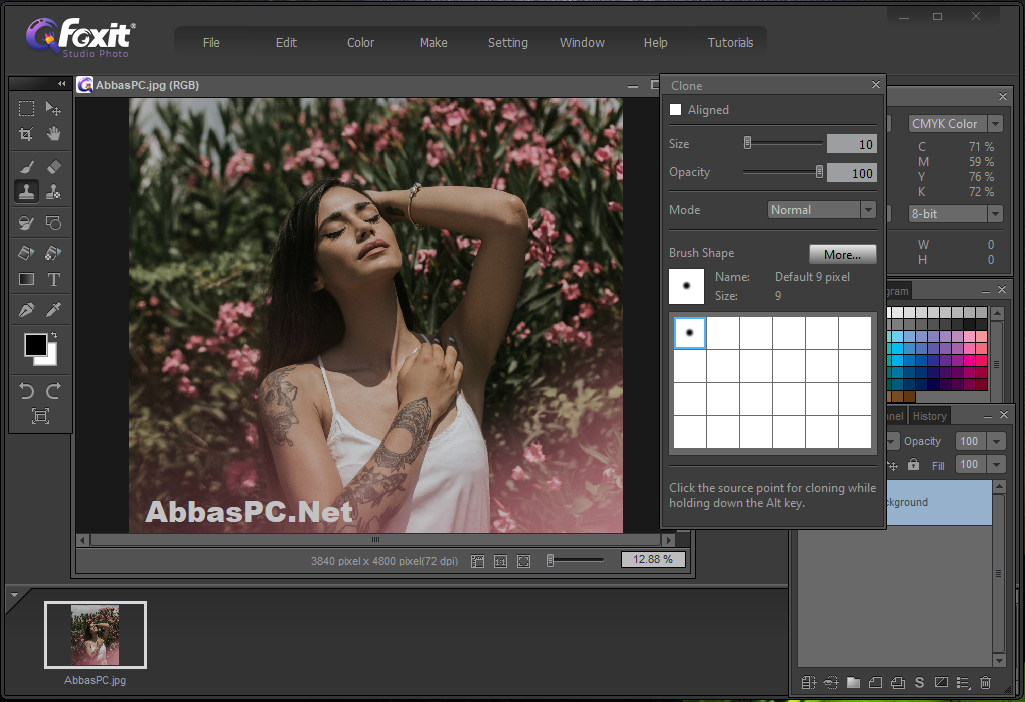Click the Undo arrow icon
The image size is (1025, 702).
click(x=26, y=391)
